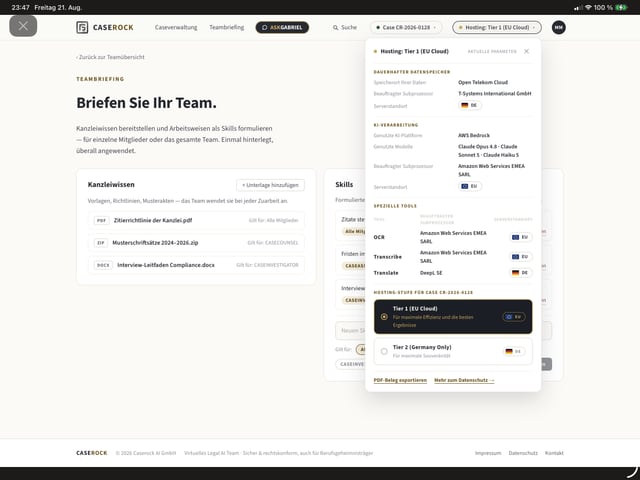This screenshot has width=640, height=480.
Task: Select Tier 1 (EU Cloud) radio button
Action: coord(384,317)
